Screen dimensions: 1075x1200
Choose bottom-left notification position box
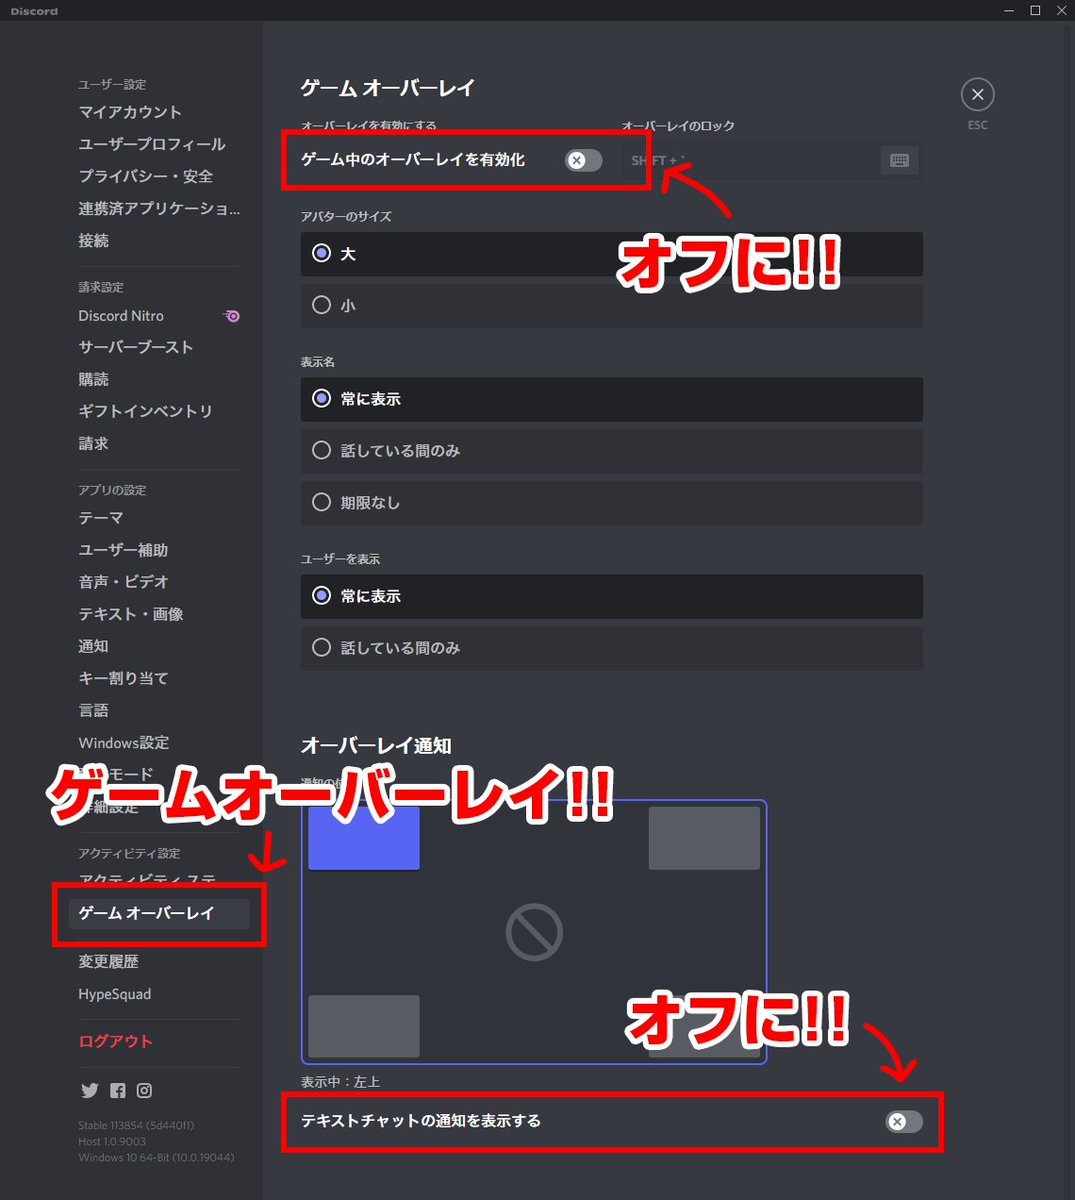pyautogui.click(x=364, y=1026)
